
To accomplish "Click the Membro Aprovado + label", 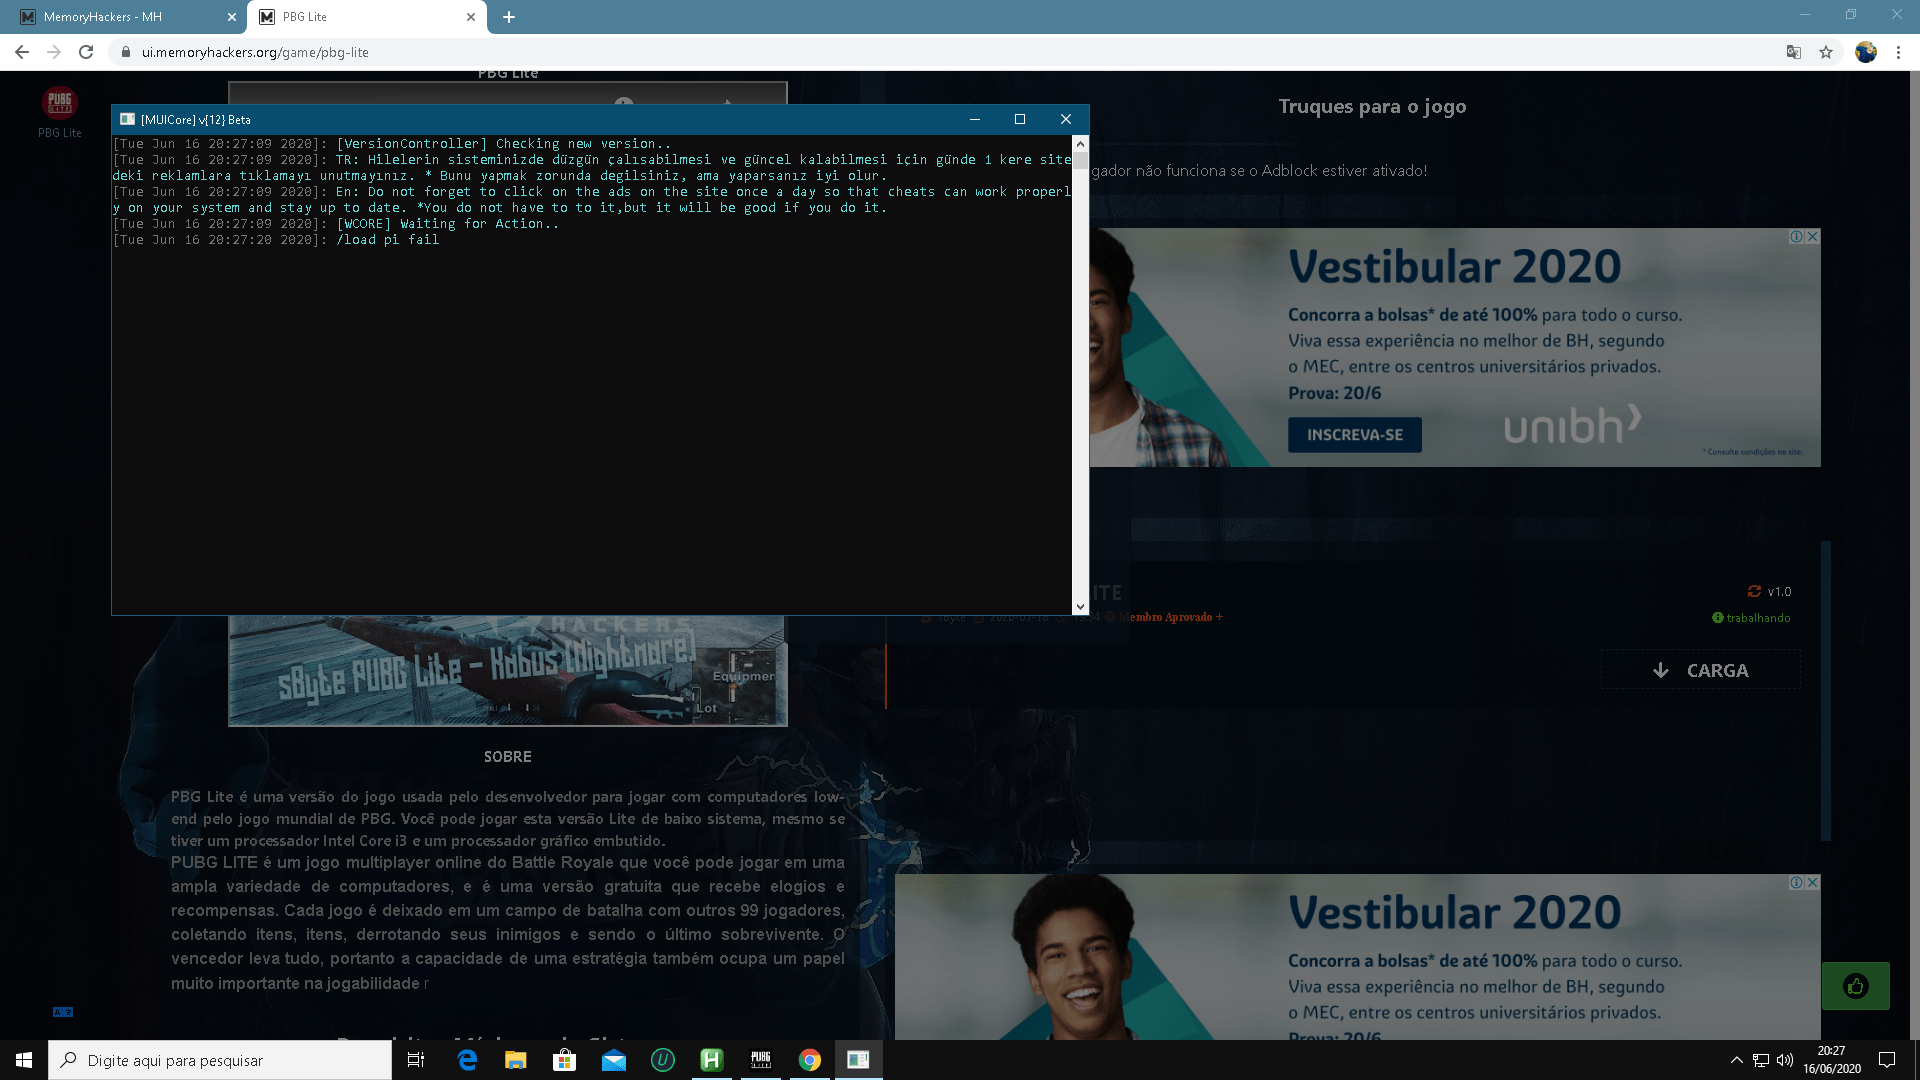I will [1171, 617].
